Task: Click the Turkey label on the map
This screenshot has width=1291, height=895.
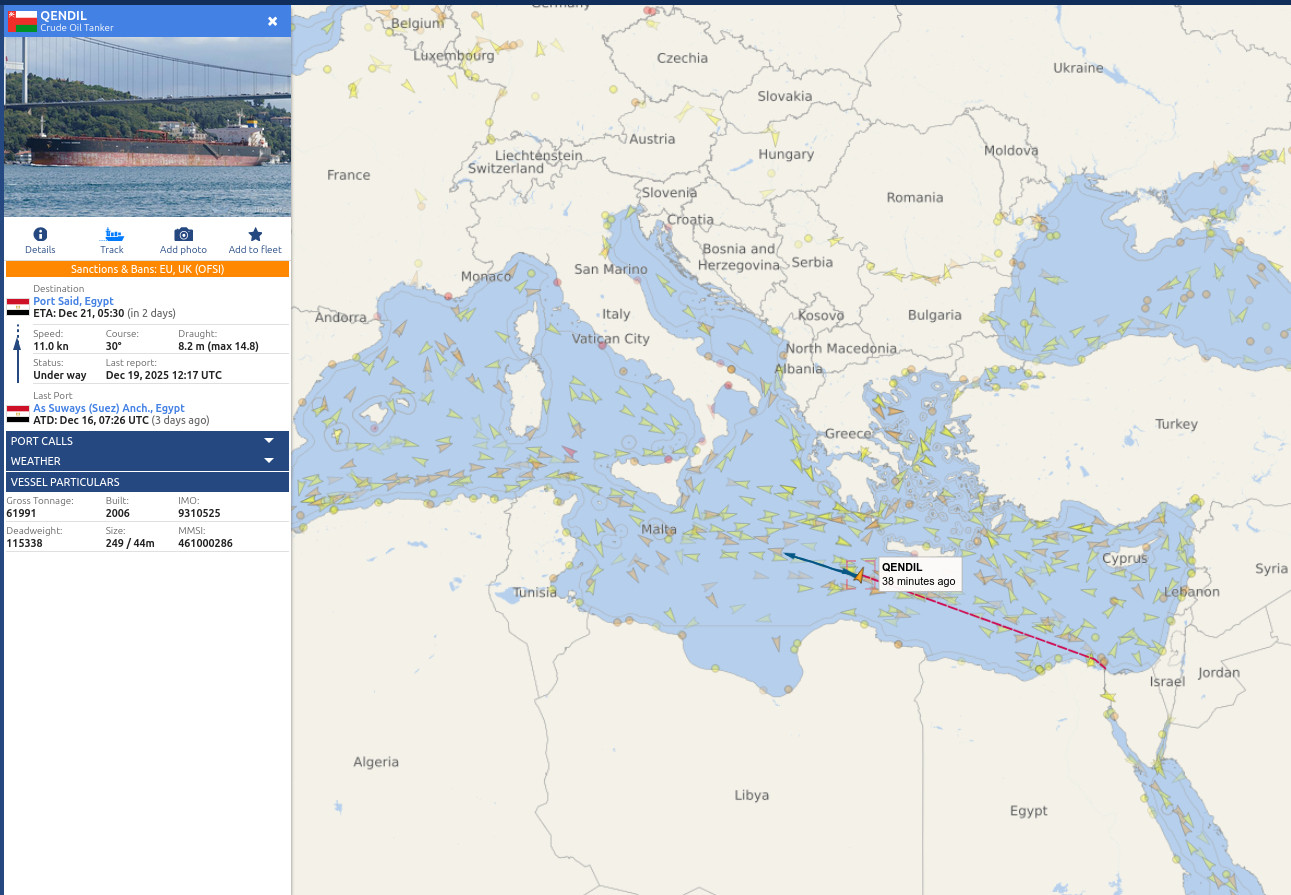Action: 1176,424
